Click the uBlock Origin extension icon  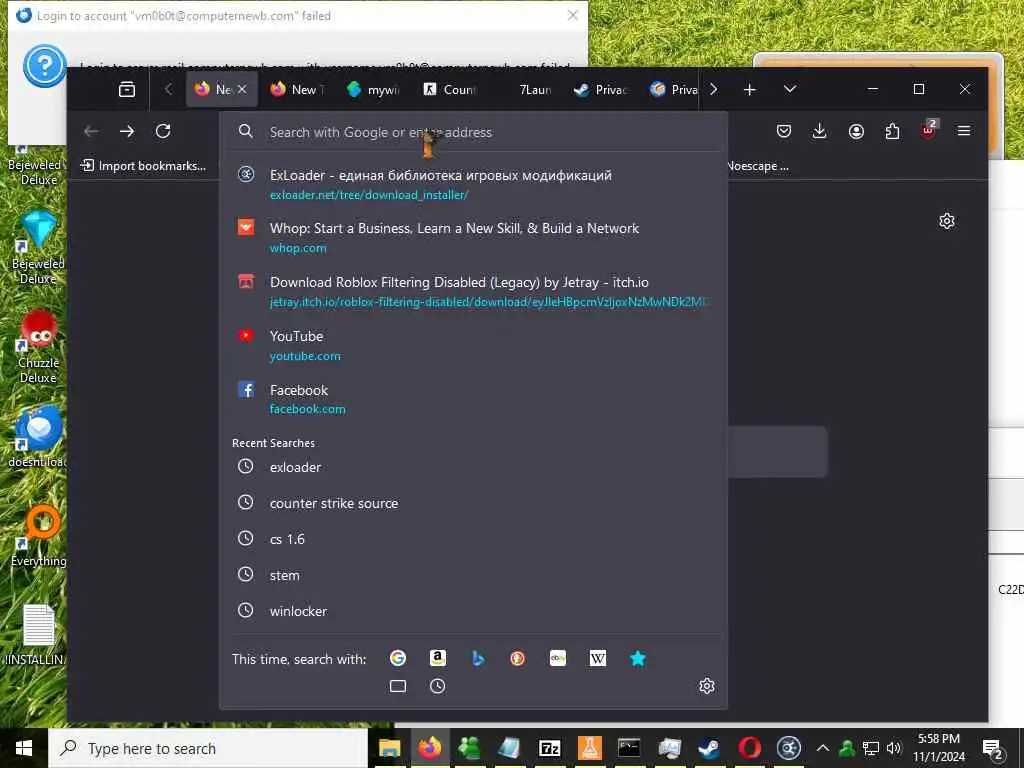pos(929,130)
